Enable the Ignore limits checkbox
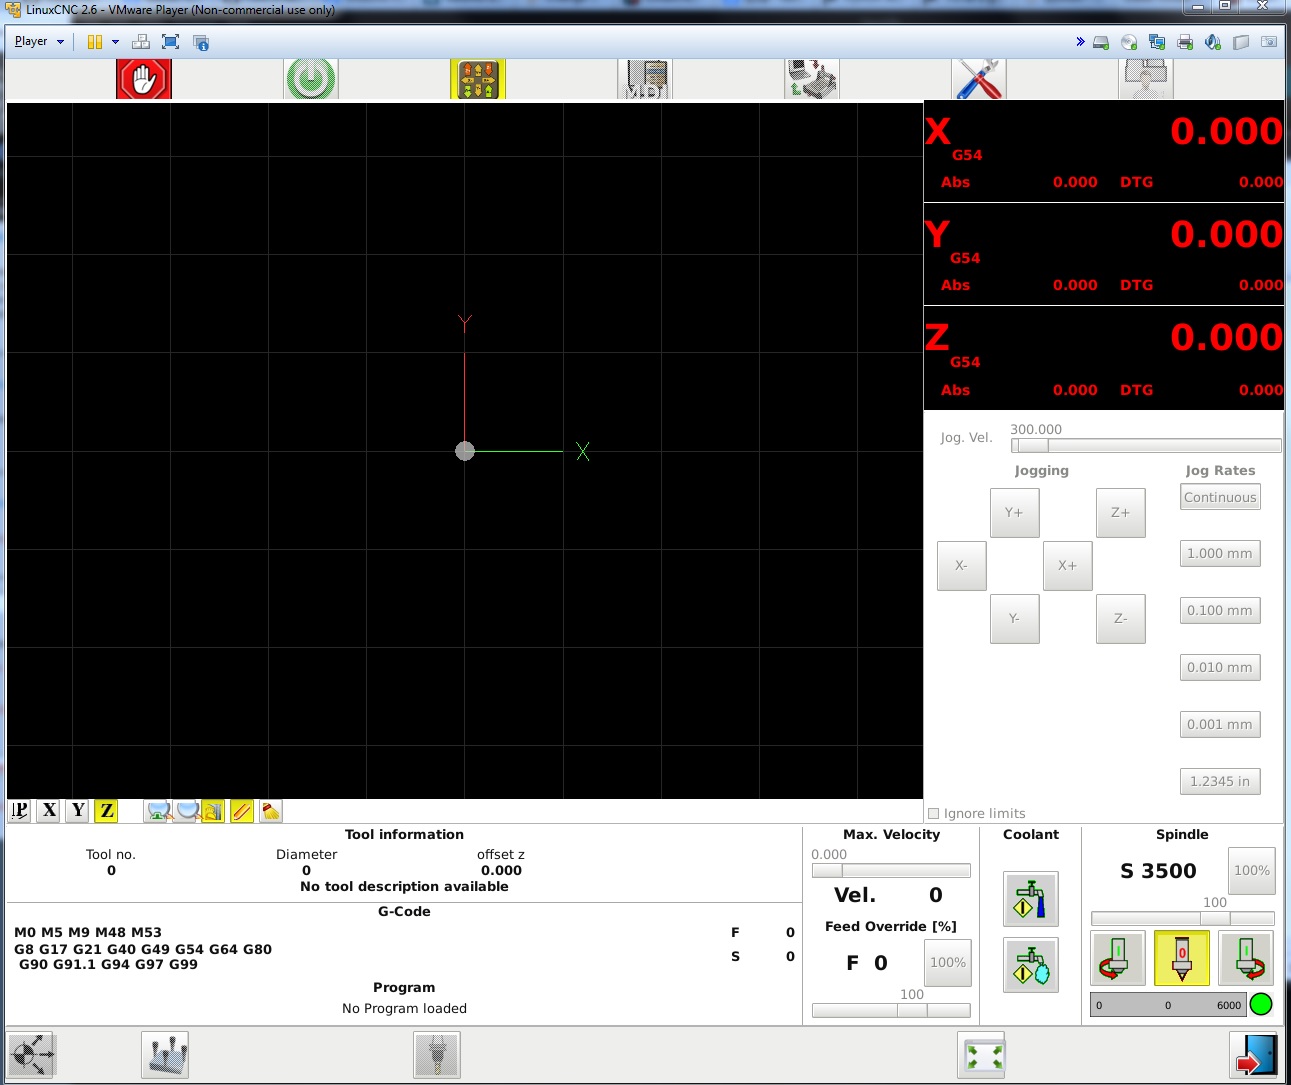This screenshot has width=1291, height=1085. (x=934, y=814)
